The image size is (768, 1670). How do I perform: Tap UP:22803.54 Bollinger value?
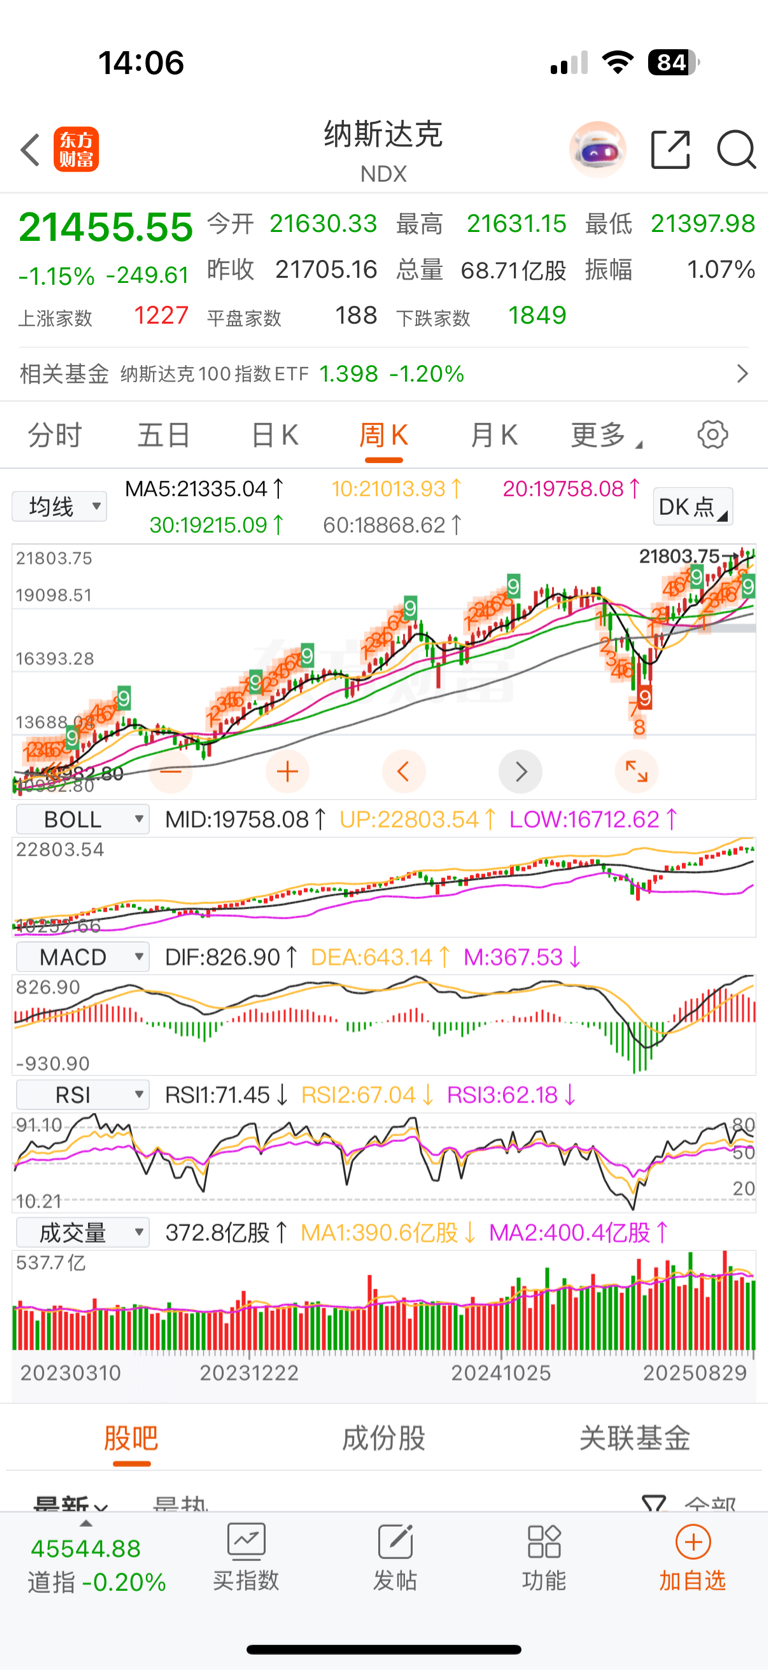coord(418,820)
